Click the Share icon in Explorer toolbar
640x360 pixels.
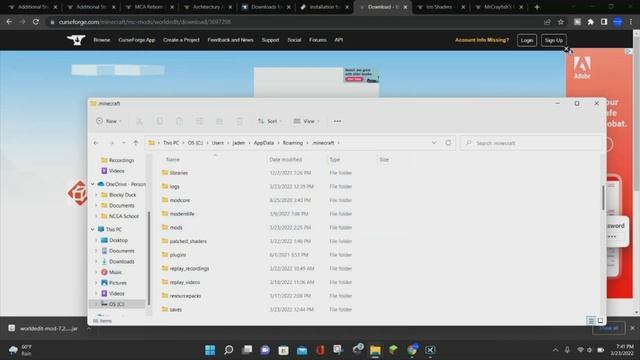pos(219,121)
